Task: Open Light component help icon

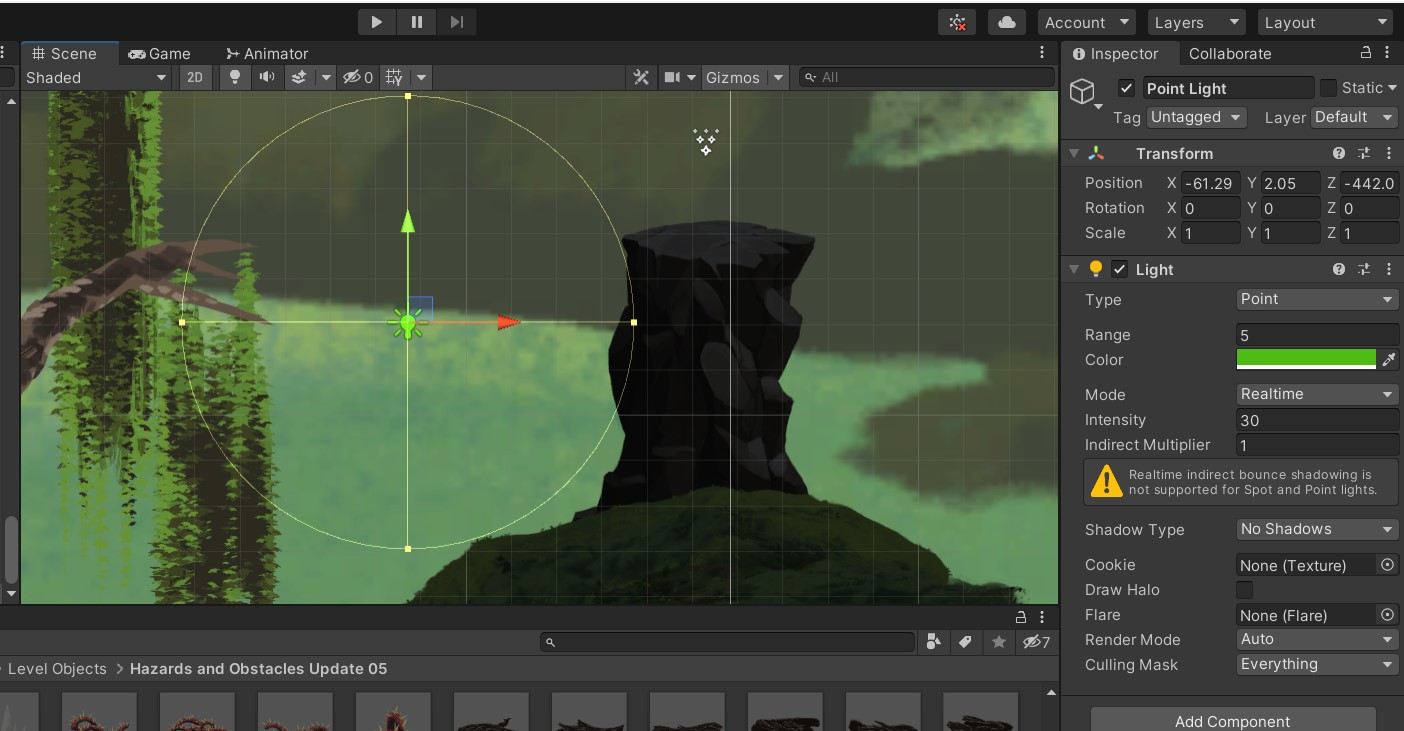Action: click(x=1339, y=269)
